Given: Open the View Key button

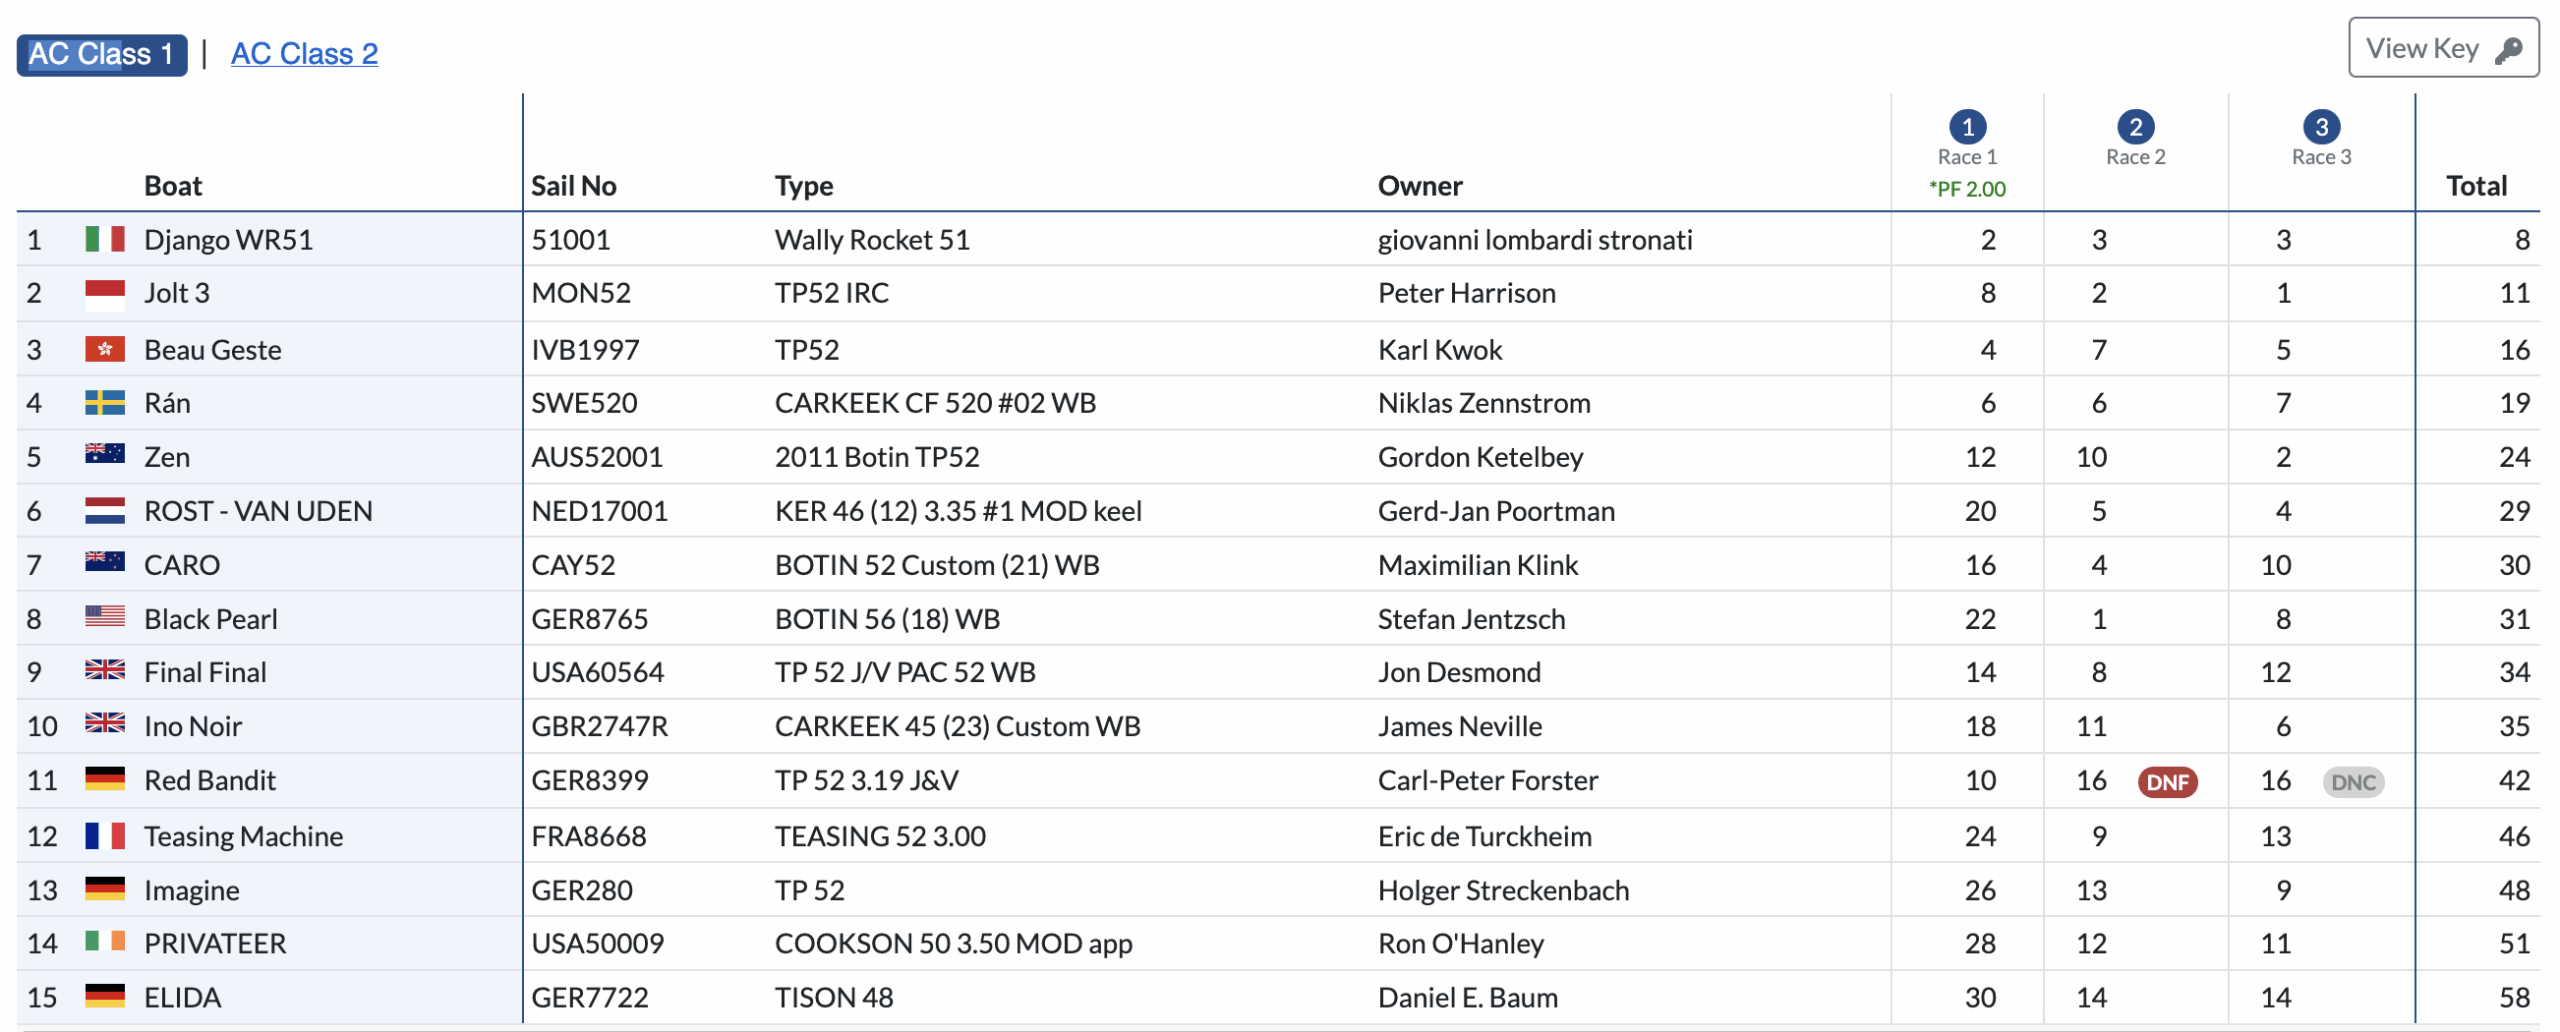Looking at the screenshot, I should click(2443, 48).
